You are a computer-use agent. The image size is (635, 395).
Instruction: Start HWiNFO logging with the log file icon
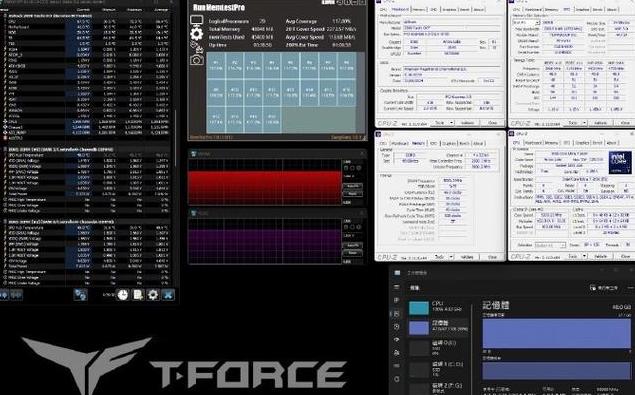coord(138,295)
